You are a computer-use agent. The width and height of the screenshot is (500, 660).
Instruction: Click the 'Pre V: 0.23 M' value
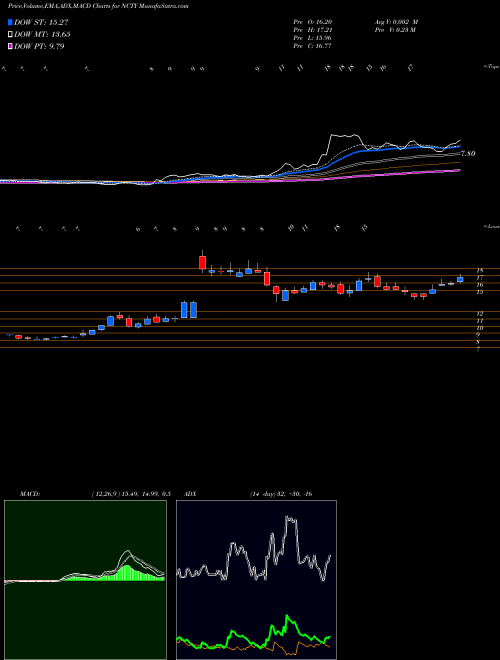395,30
